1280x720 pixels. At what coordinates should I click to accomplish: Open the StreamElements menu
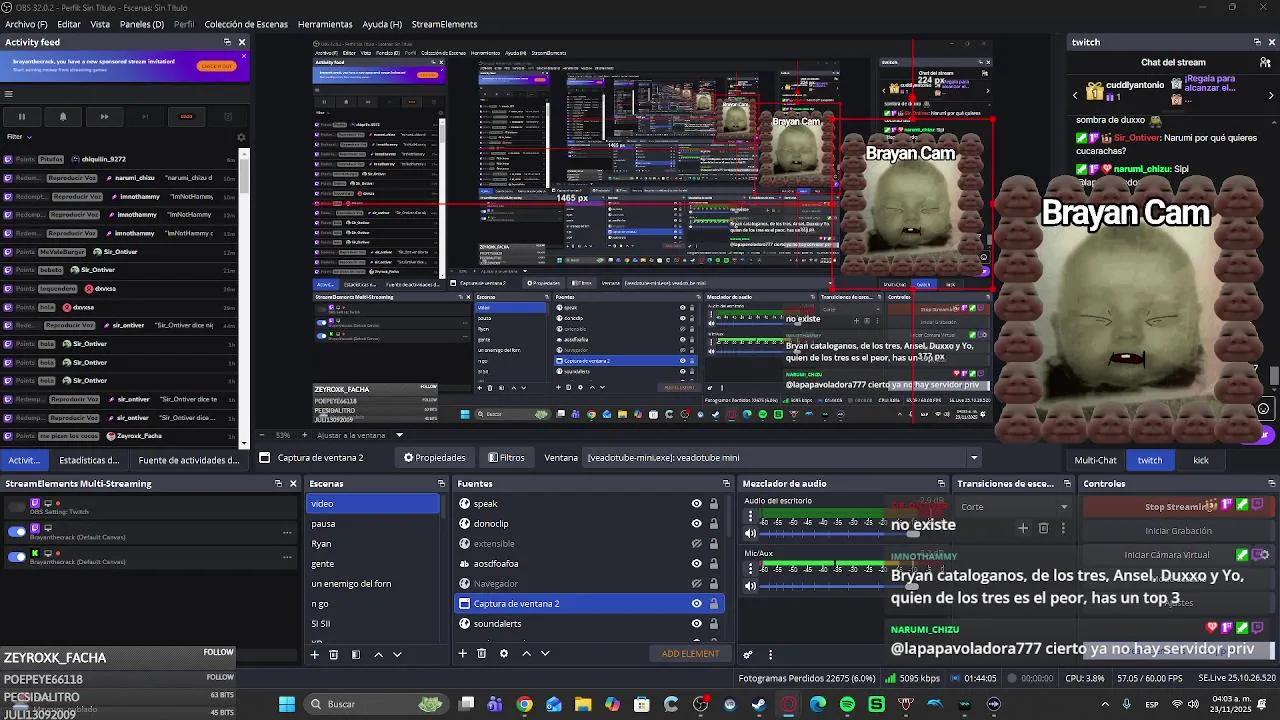point(444,24)
